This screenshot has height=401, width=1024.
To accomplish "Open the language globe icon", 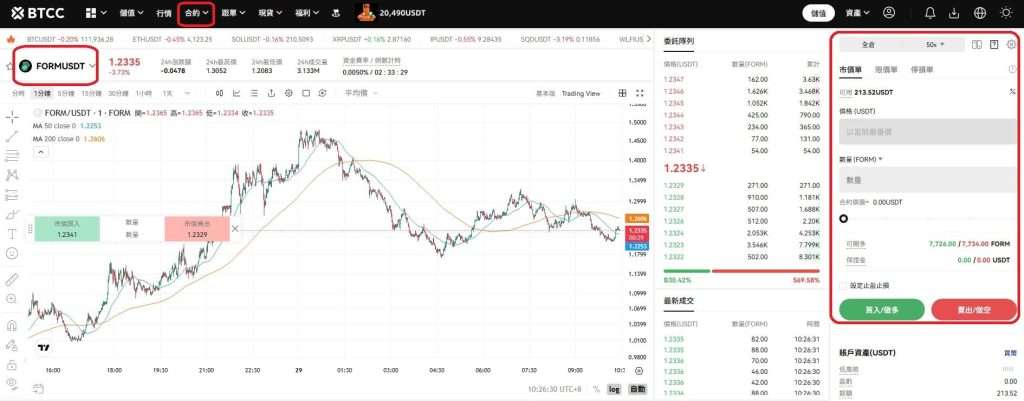I will [x=980, y=12].
